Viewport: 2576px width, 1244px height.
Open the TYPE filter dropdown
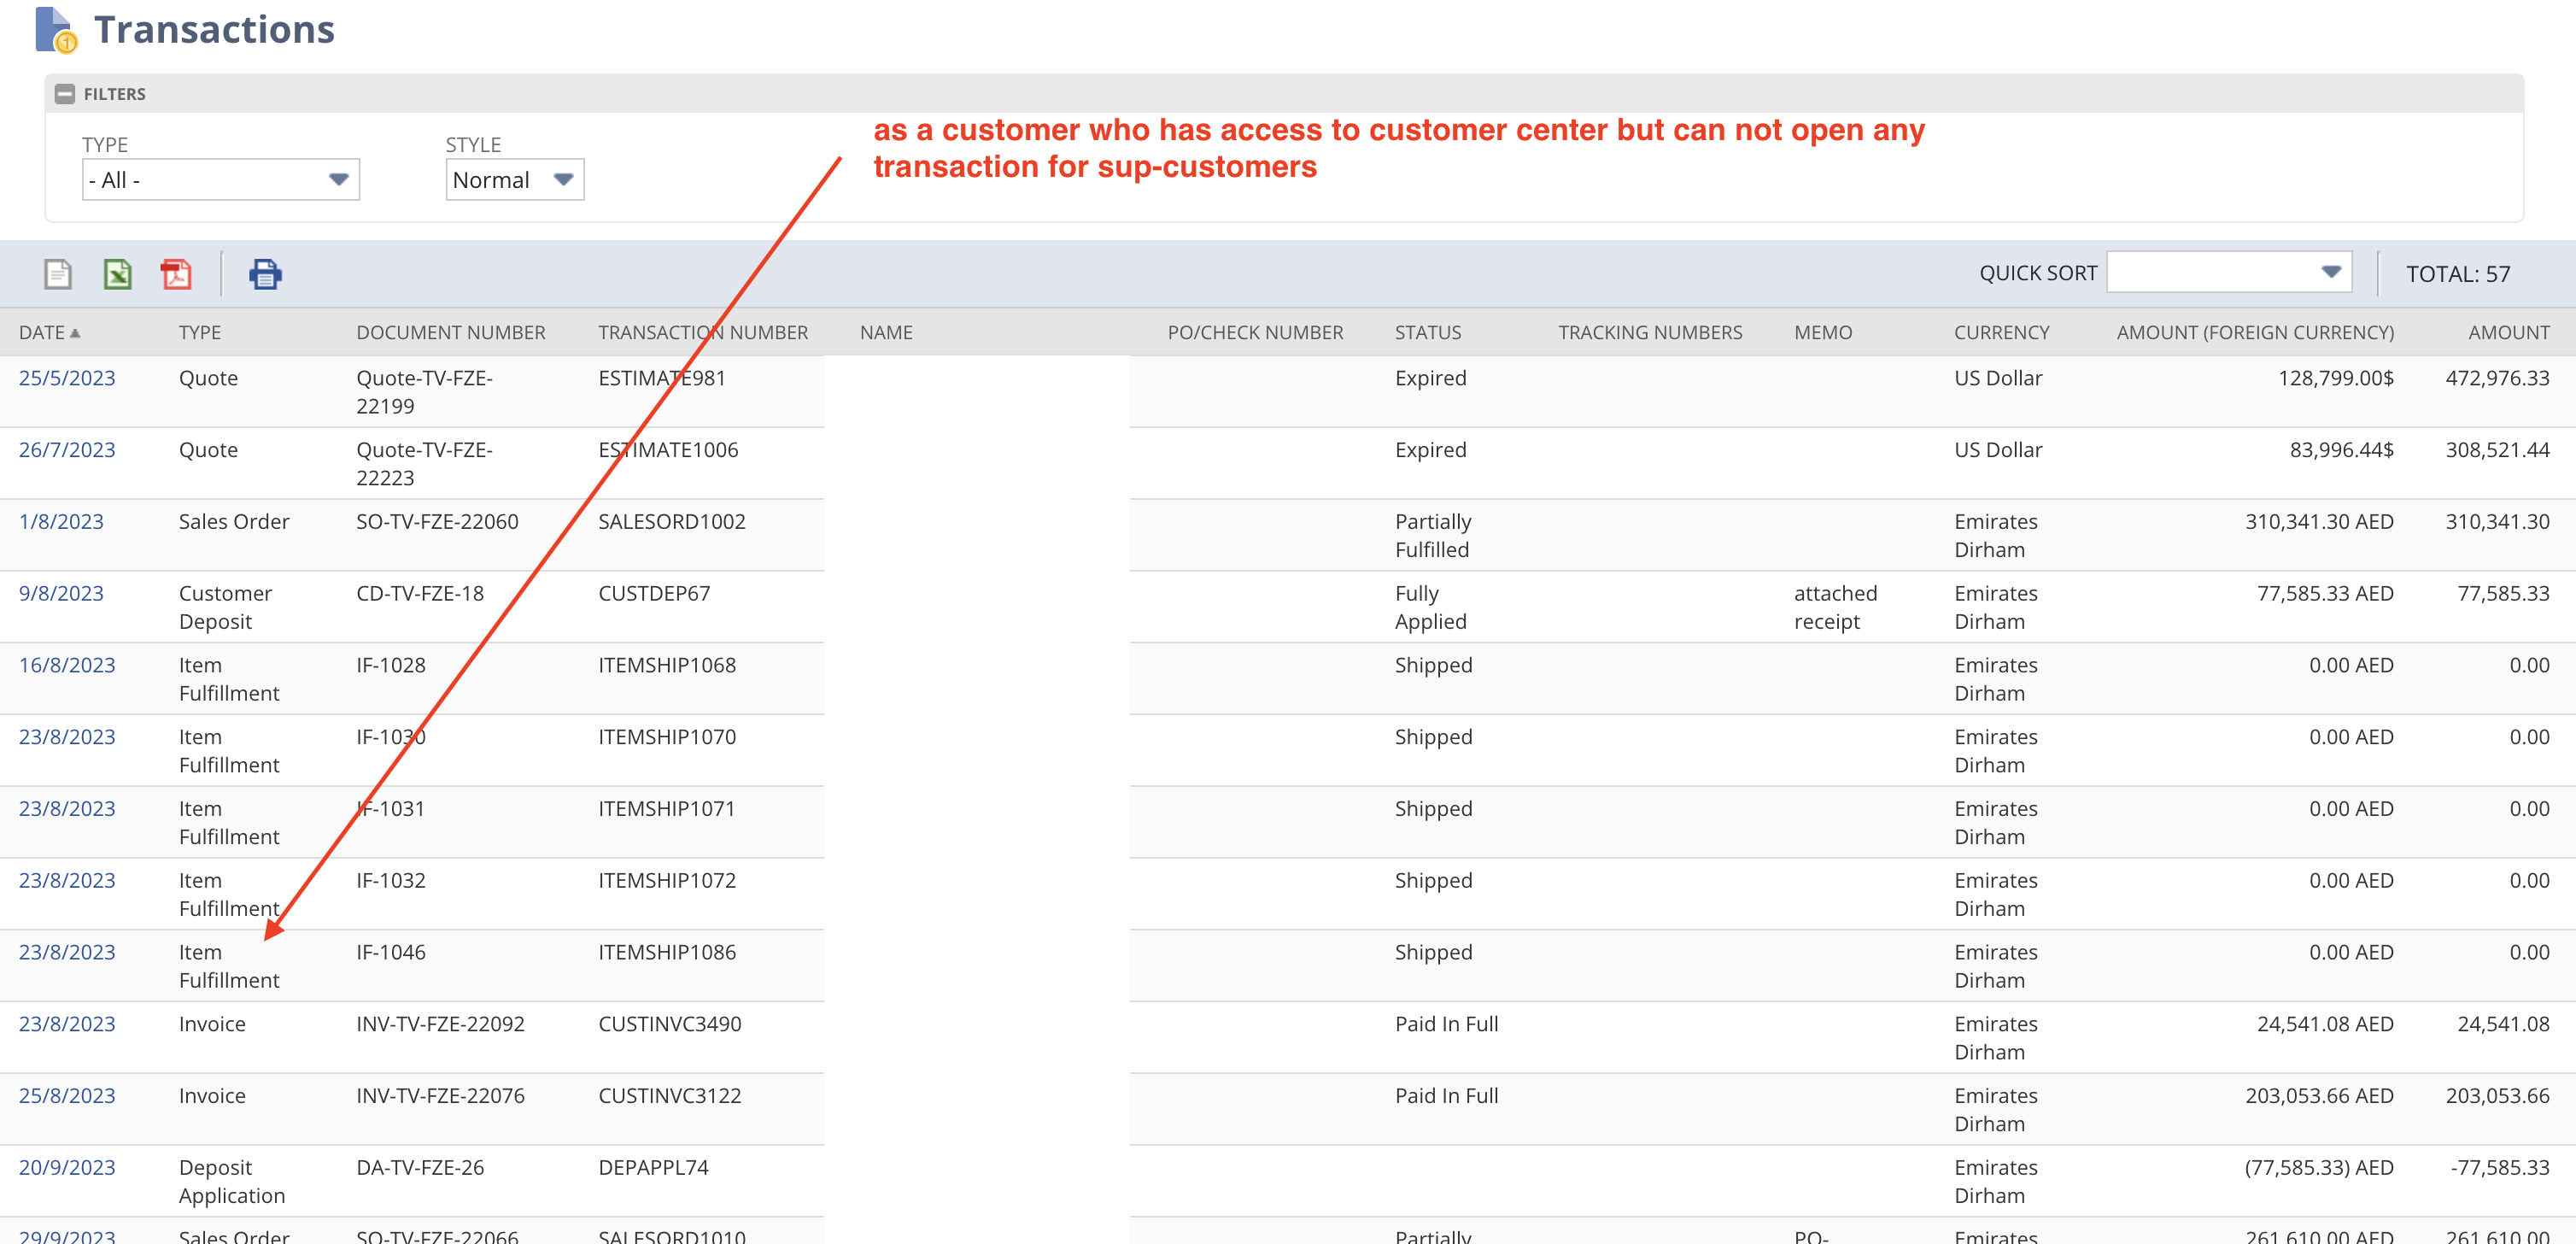[x=340, y=179]
